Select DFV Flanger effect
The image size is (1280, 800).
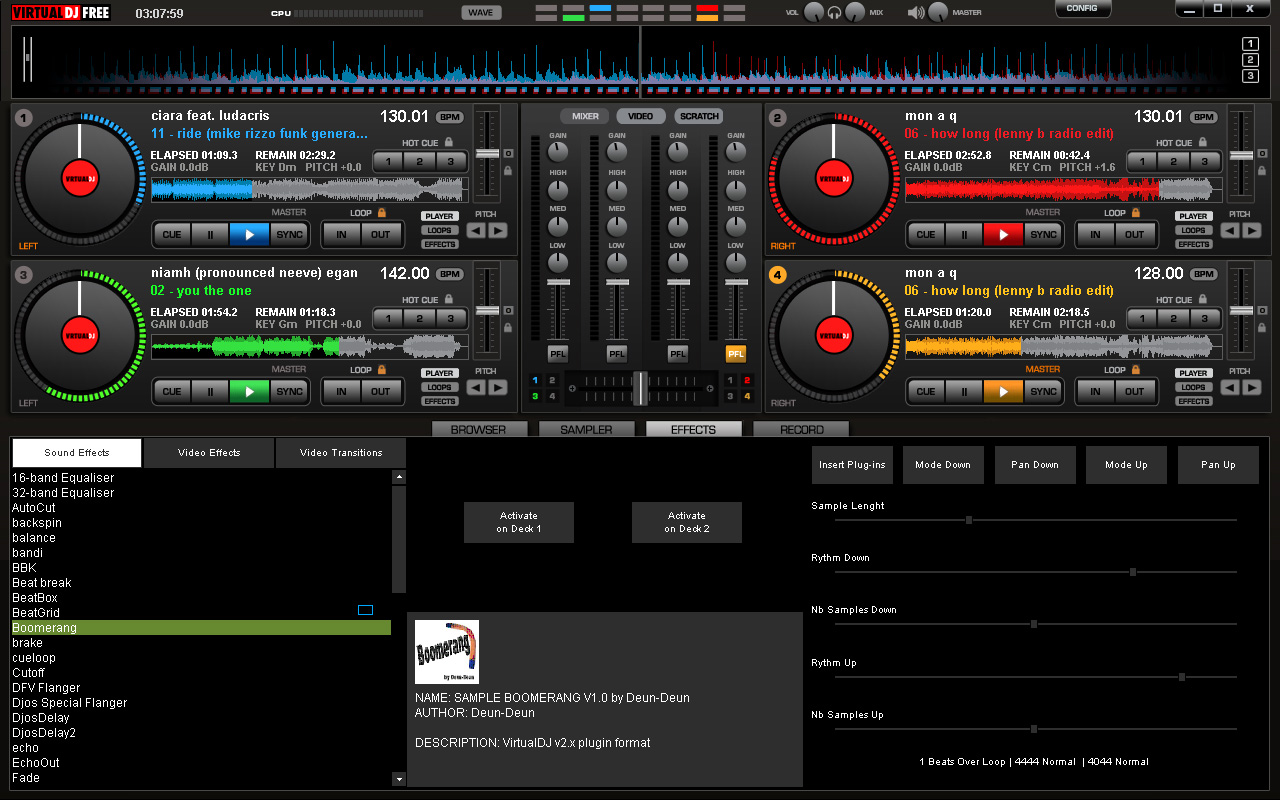(201, 688)
